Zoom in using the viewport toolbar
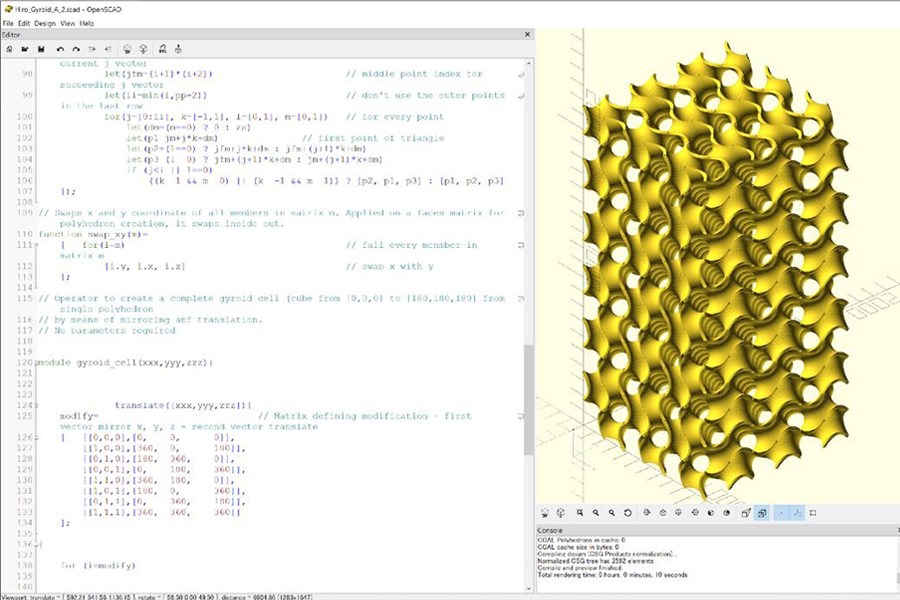The height and width of the screenshot is (600, 900). pos(596,513)
